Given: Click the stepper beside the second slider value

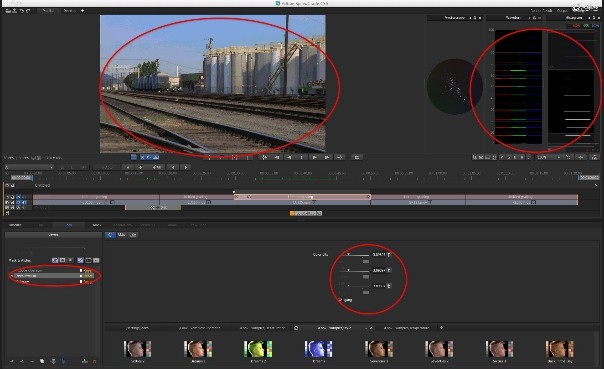Looking at the screenshot, I should click(389, 270).
